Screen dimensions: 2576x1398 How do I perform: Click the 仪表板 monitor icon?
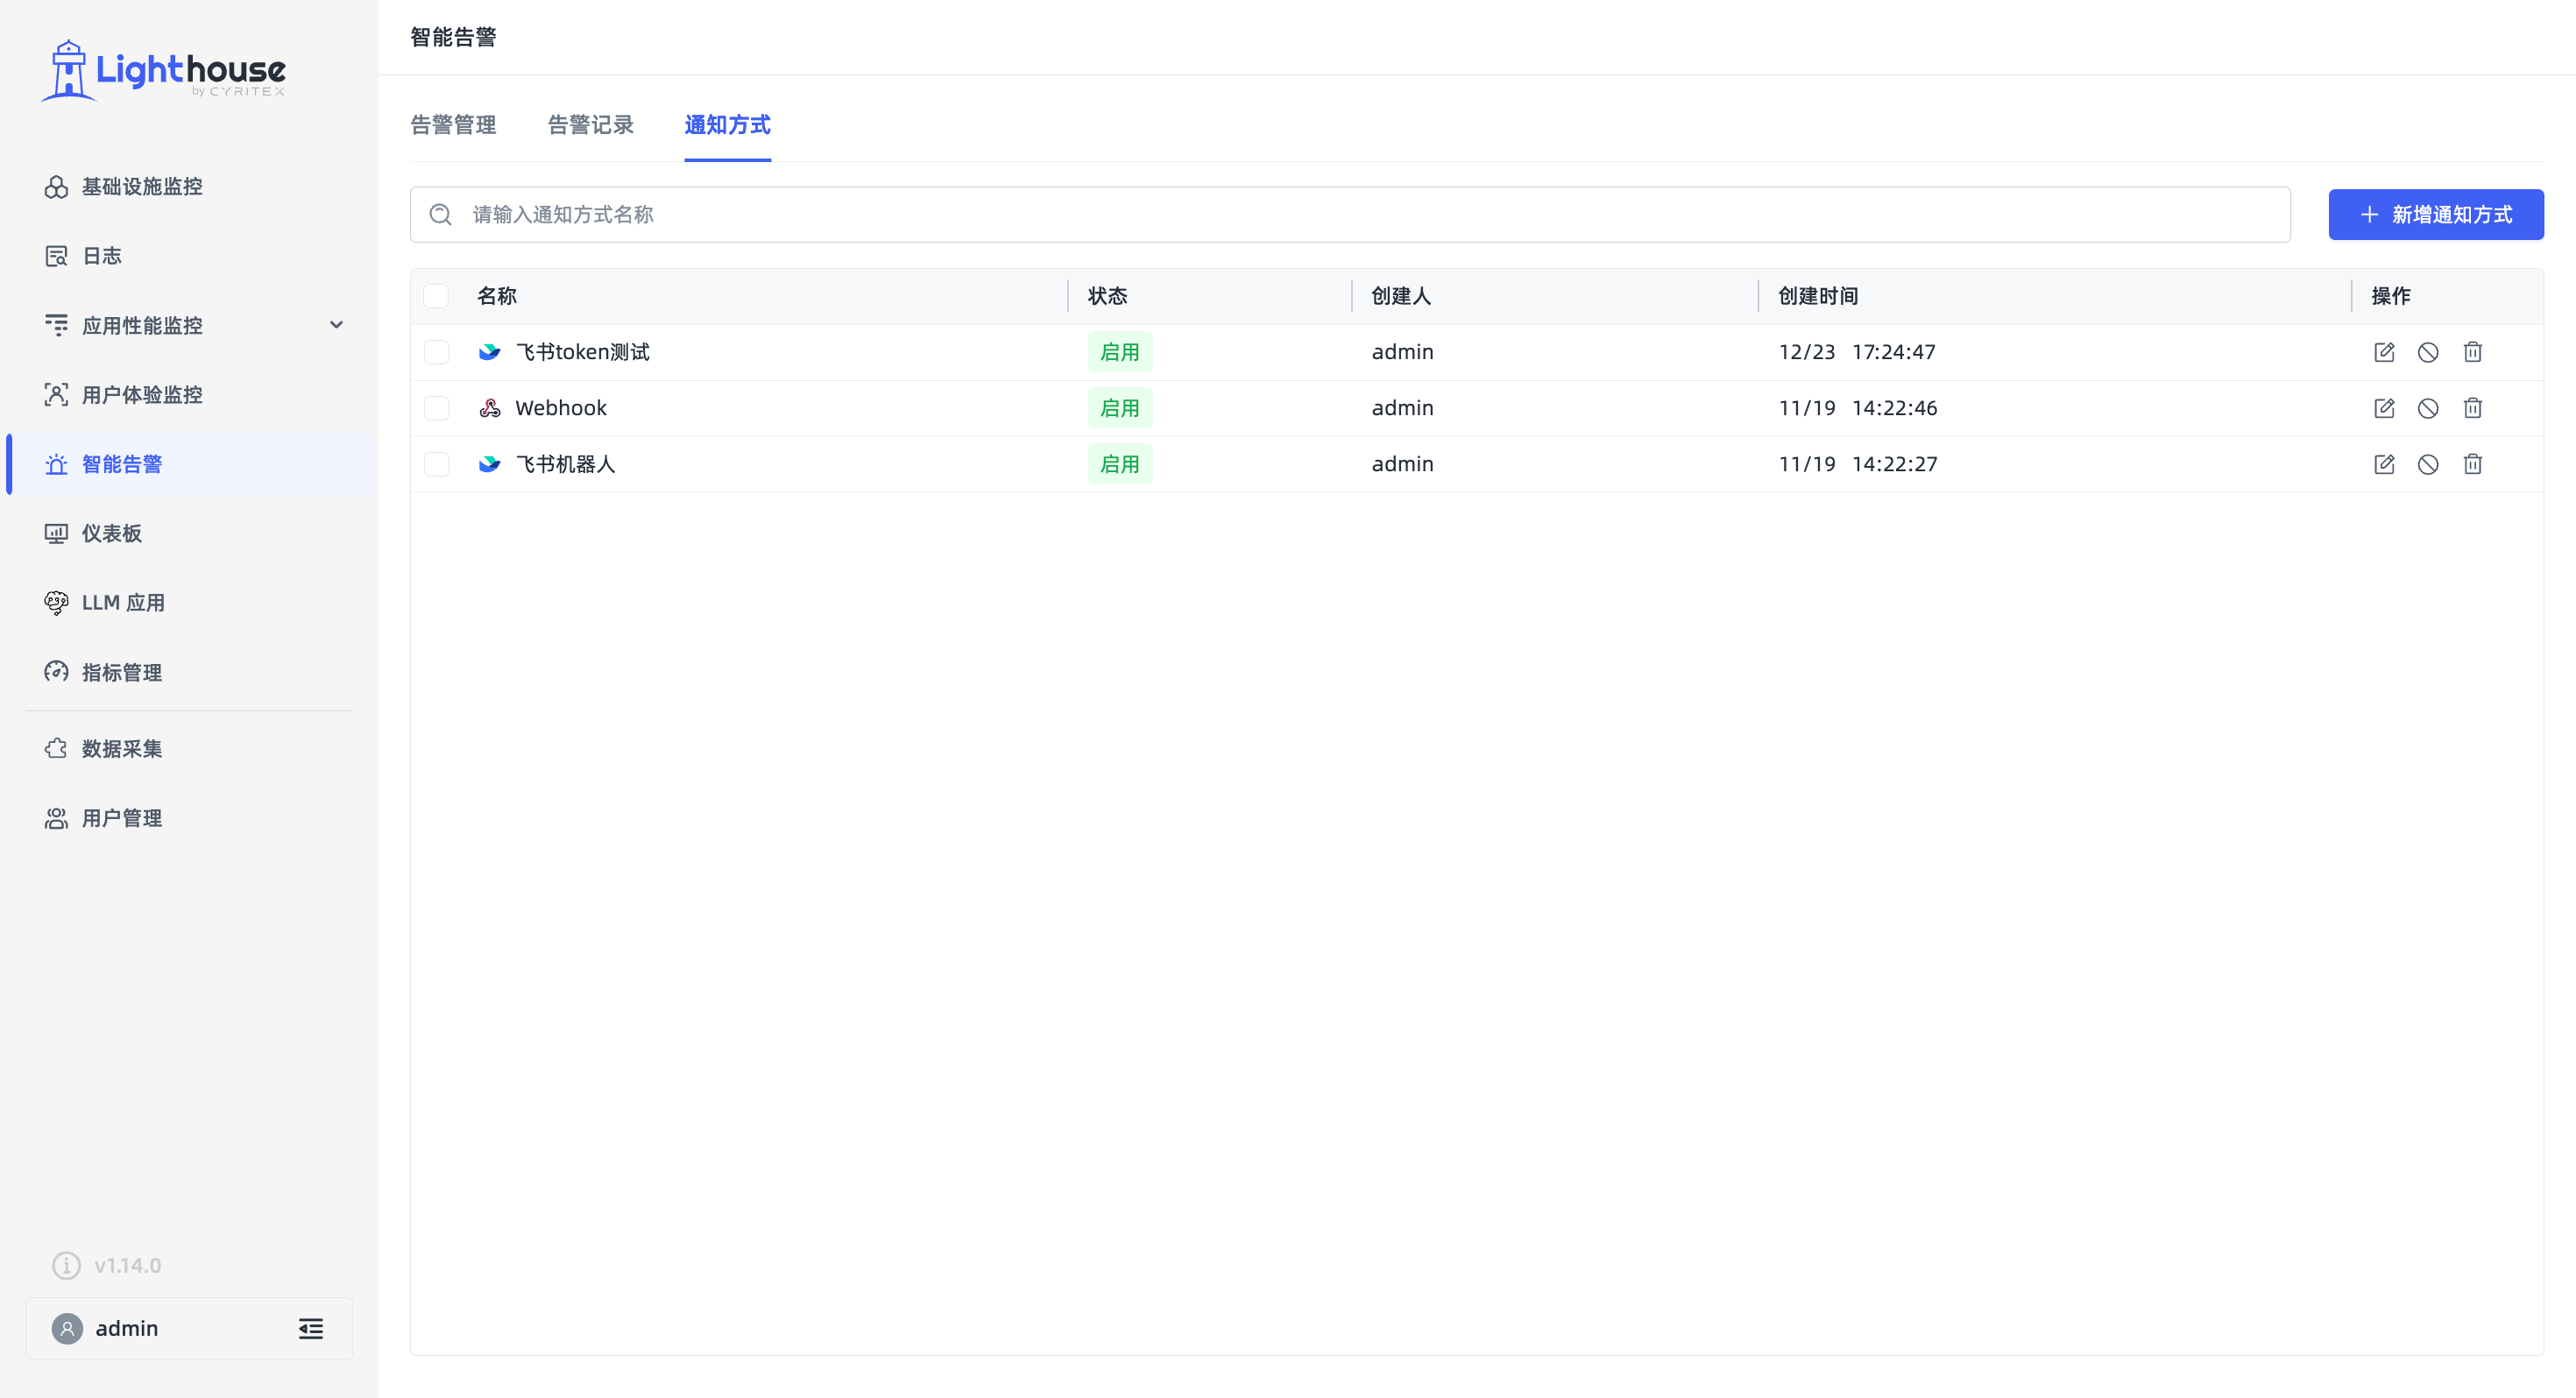56,534
